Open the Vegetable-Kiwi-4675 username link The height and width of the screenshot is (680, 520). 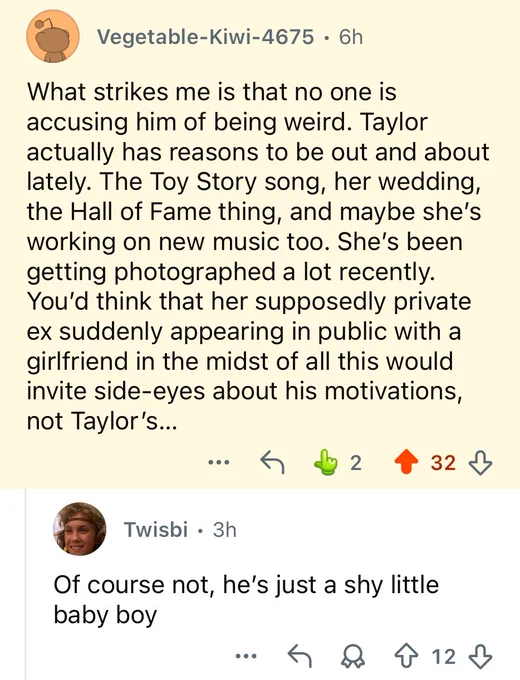pyautogui.click(x=205, y=37)
